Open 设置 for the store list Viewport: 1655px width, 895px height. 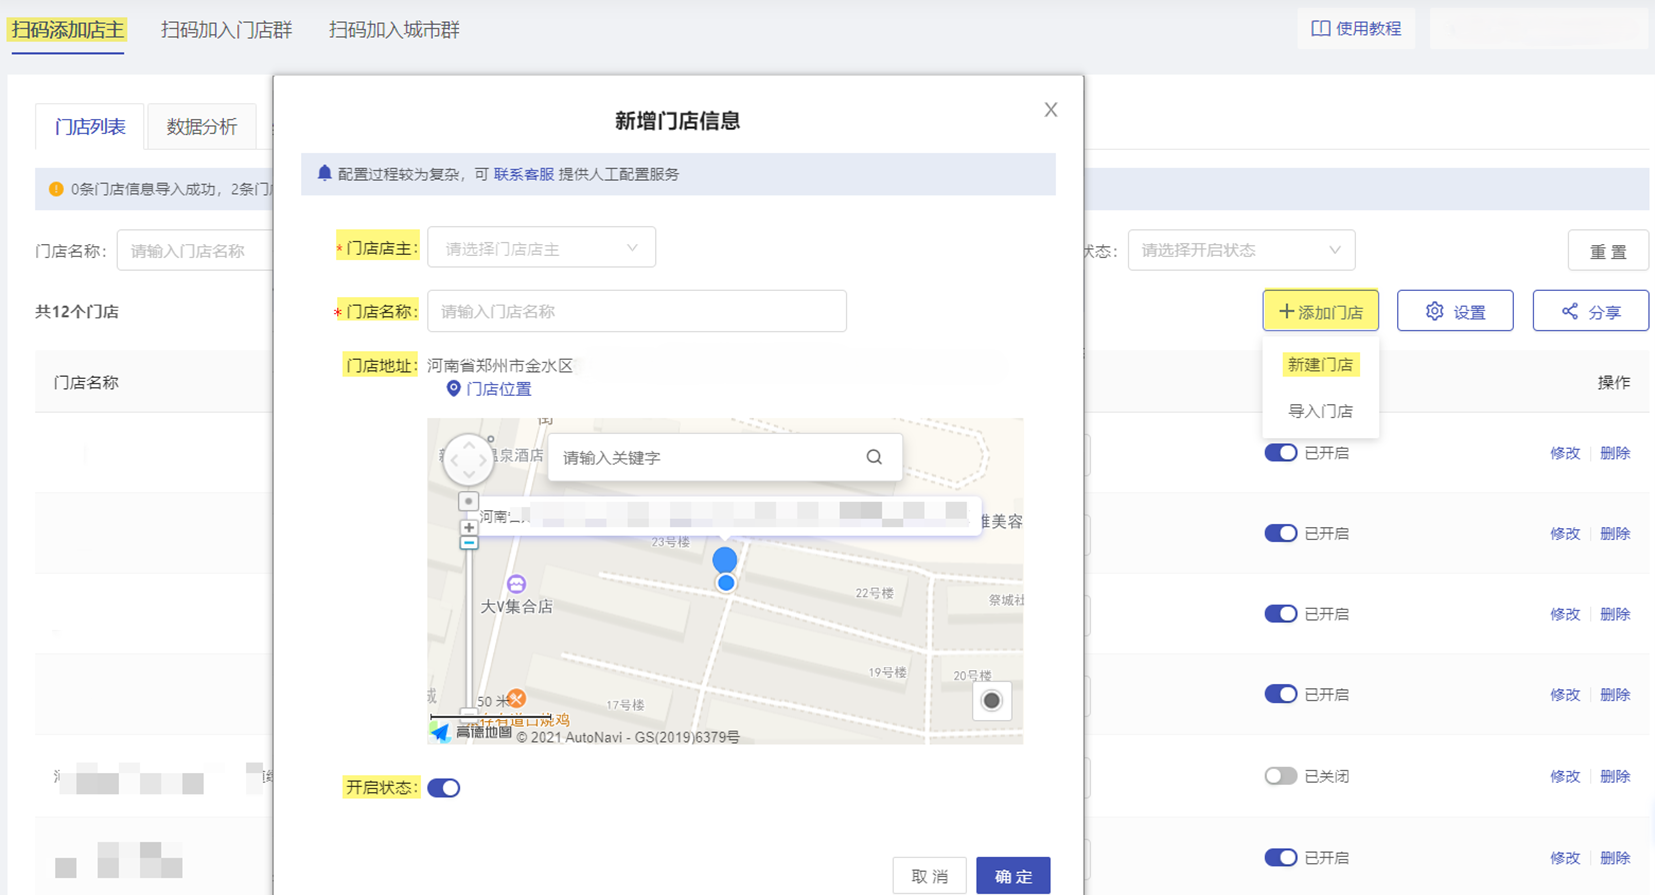pos(1455,311)
